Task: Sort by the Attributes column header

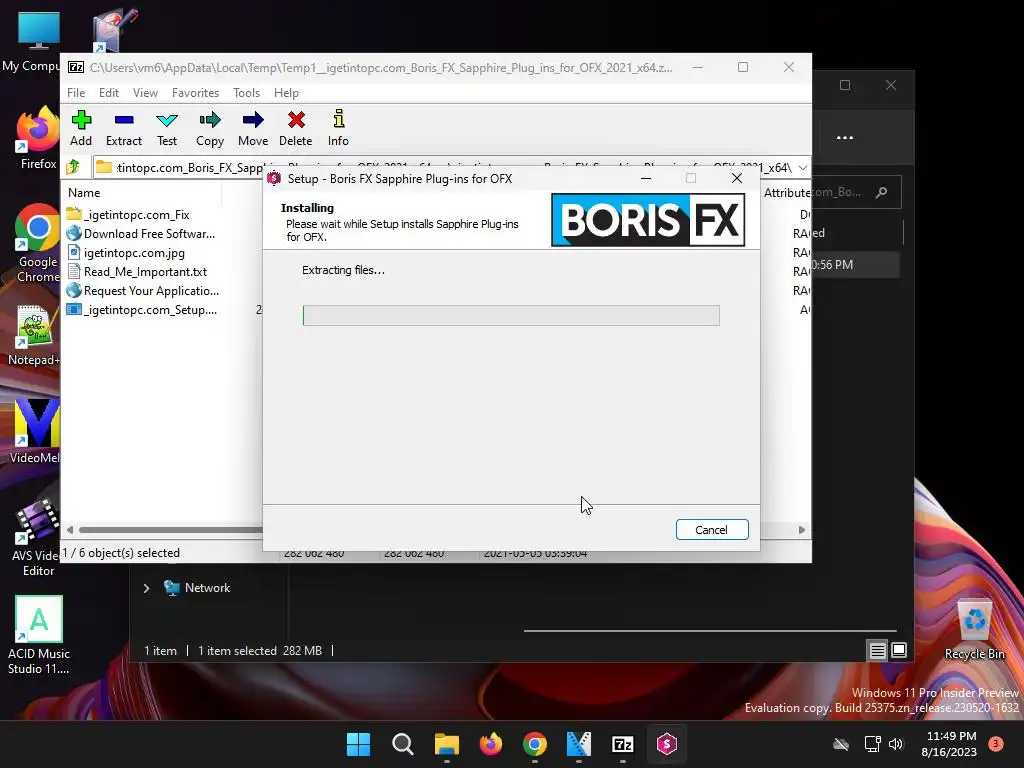Action: pos(786,193)
